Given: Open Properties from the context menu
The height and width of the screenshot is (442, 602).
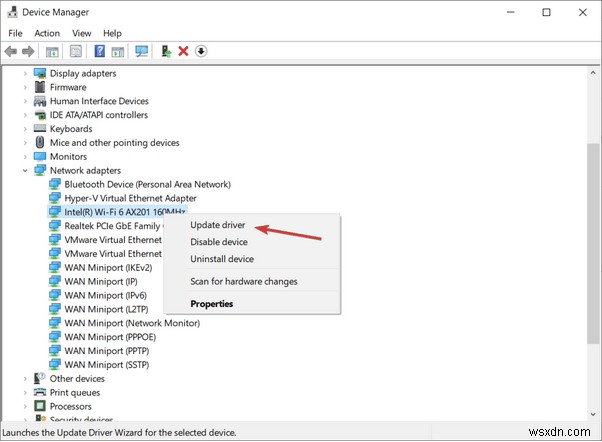Looking at the screenshot, I should [x=212, y=304].
